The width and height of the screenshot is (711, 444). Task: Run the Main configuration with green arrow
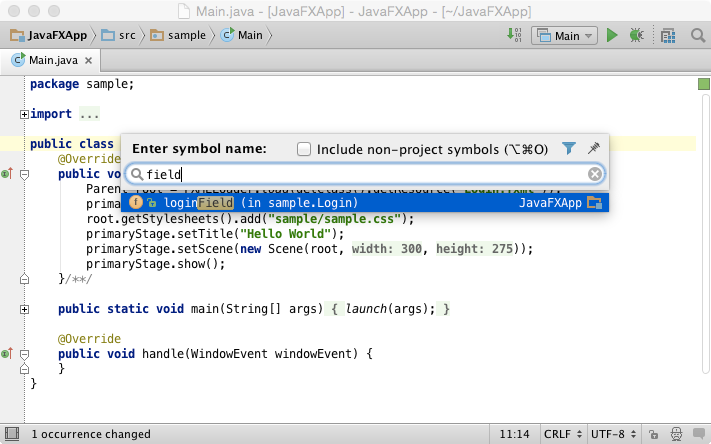[x=612, y=35]
